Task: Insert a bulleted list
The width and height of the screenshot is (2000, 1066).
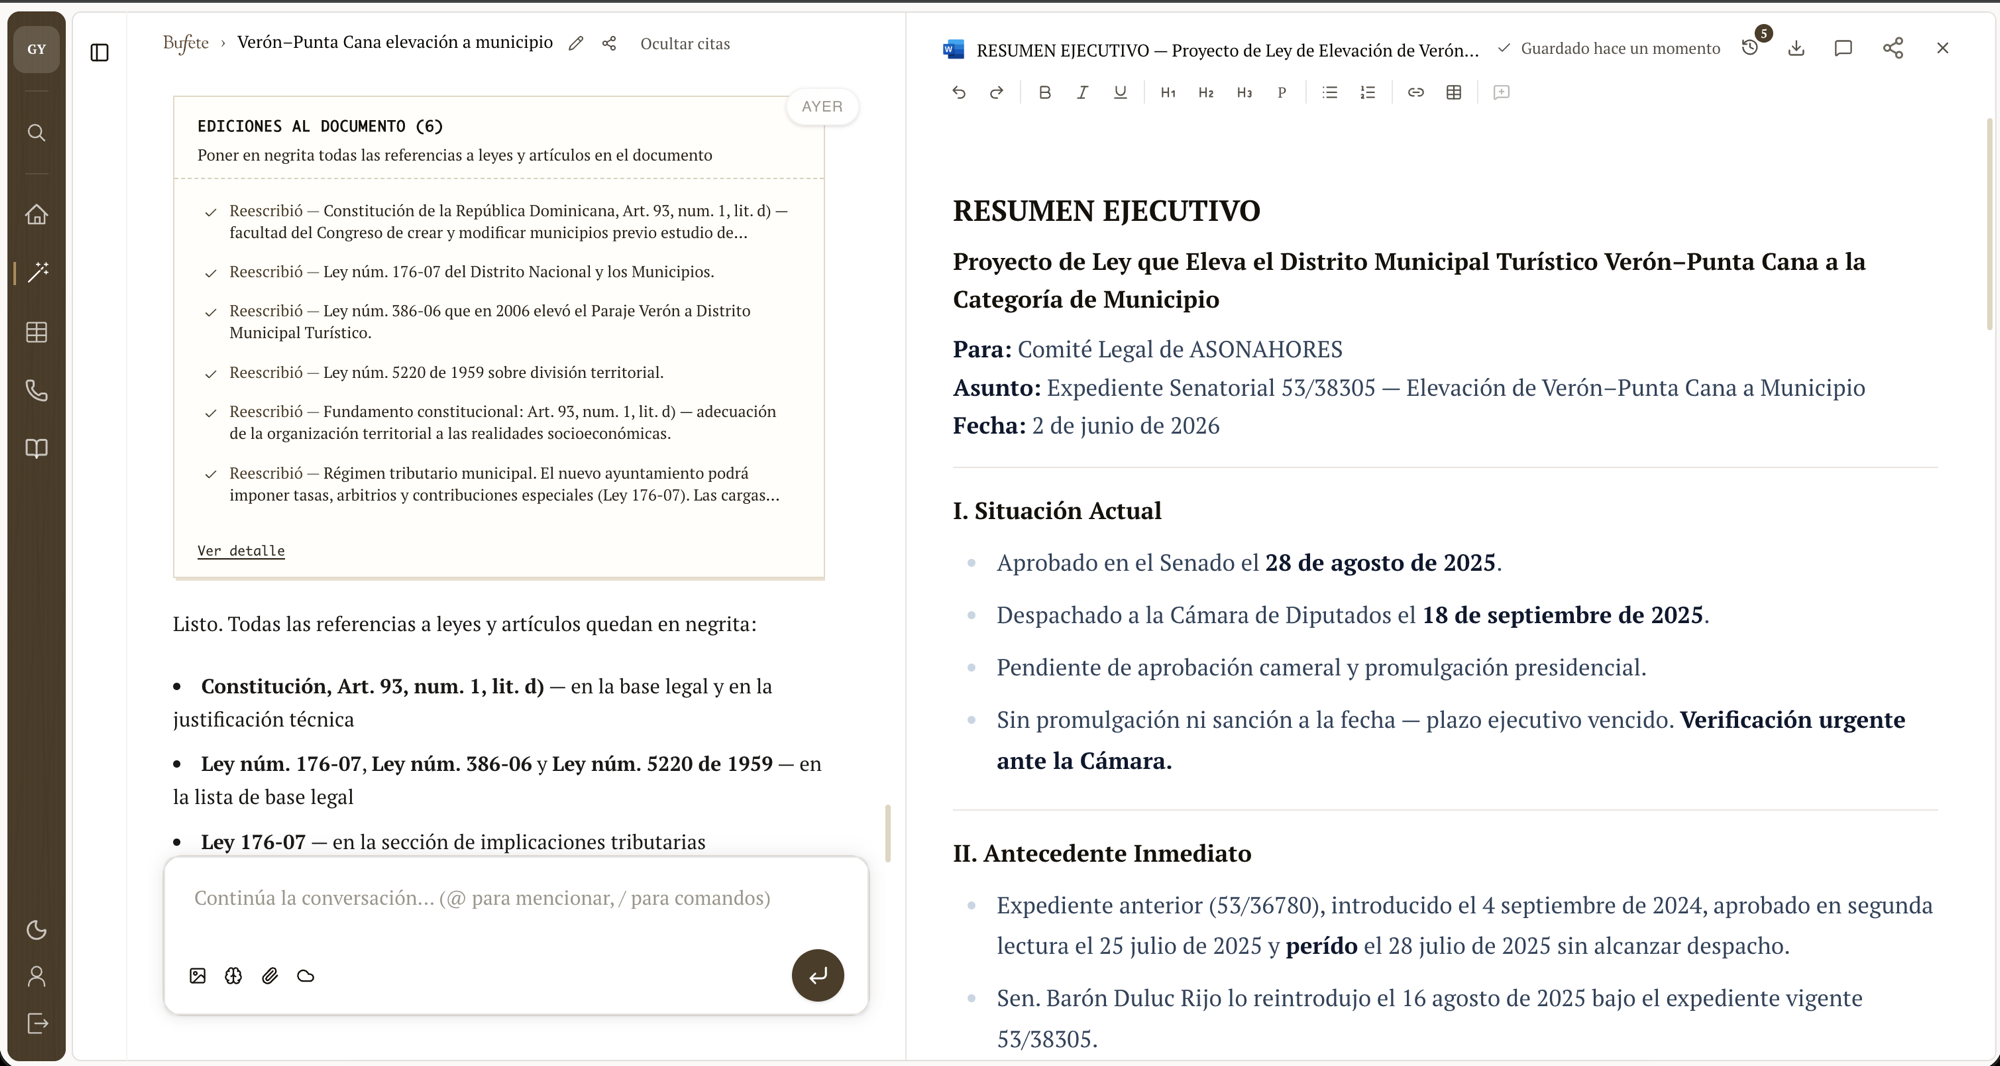Action: 1330,92
